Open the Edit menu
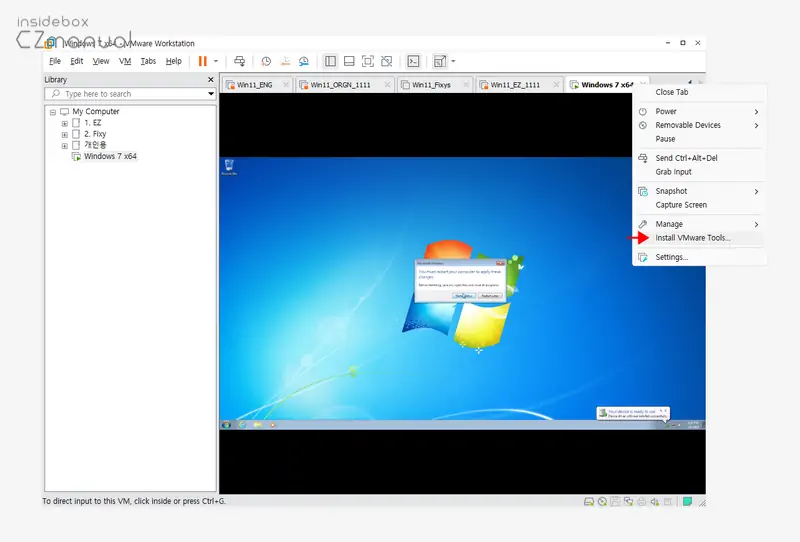 point(77,61)
